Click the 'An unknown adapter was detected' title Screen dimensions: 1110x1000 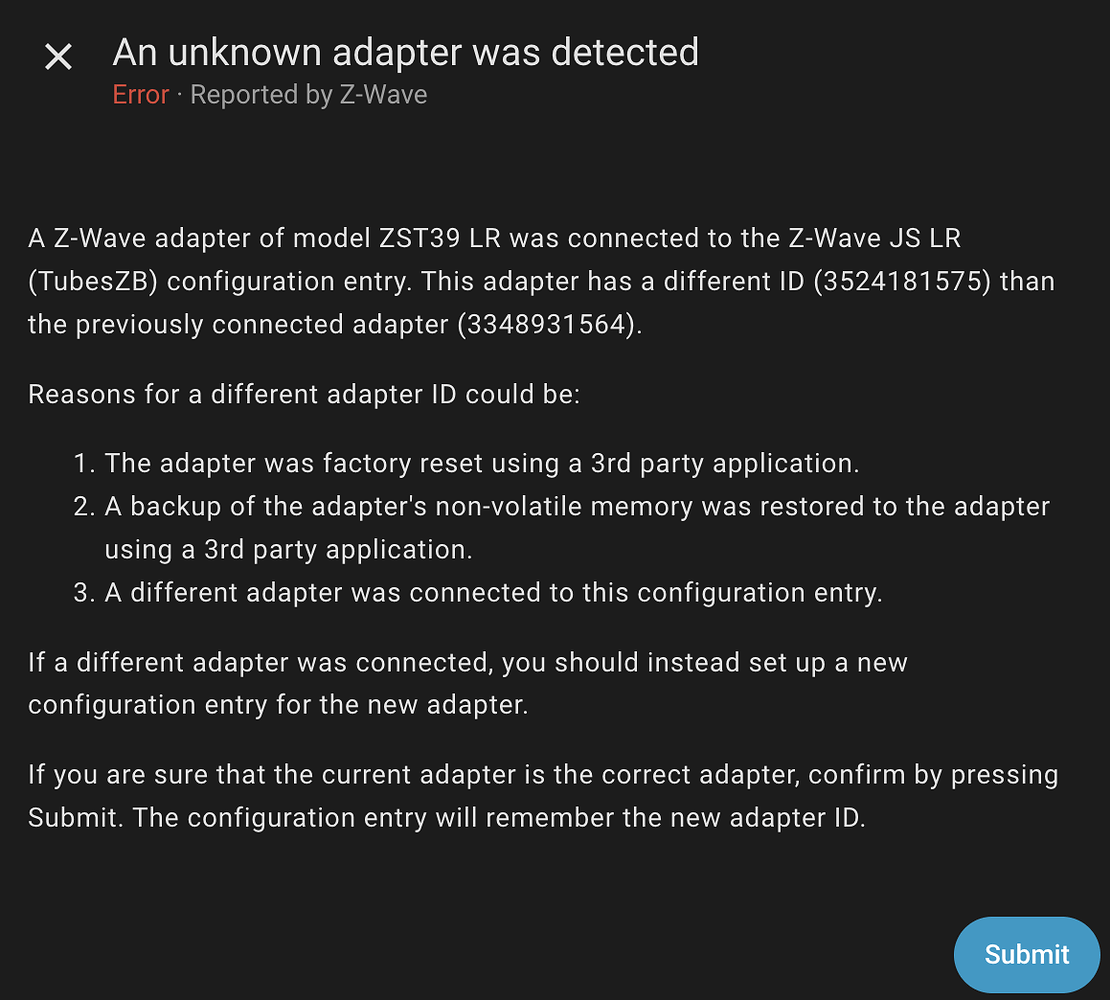(406, 52)
